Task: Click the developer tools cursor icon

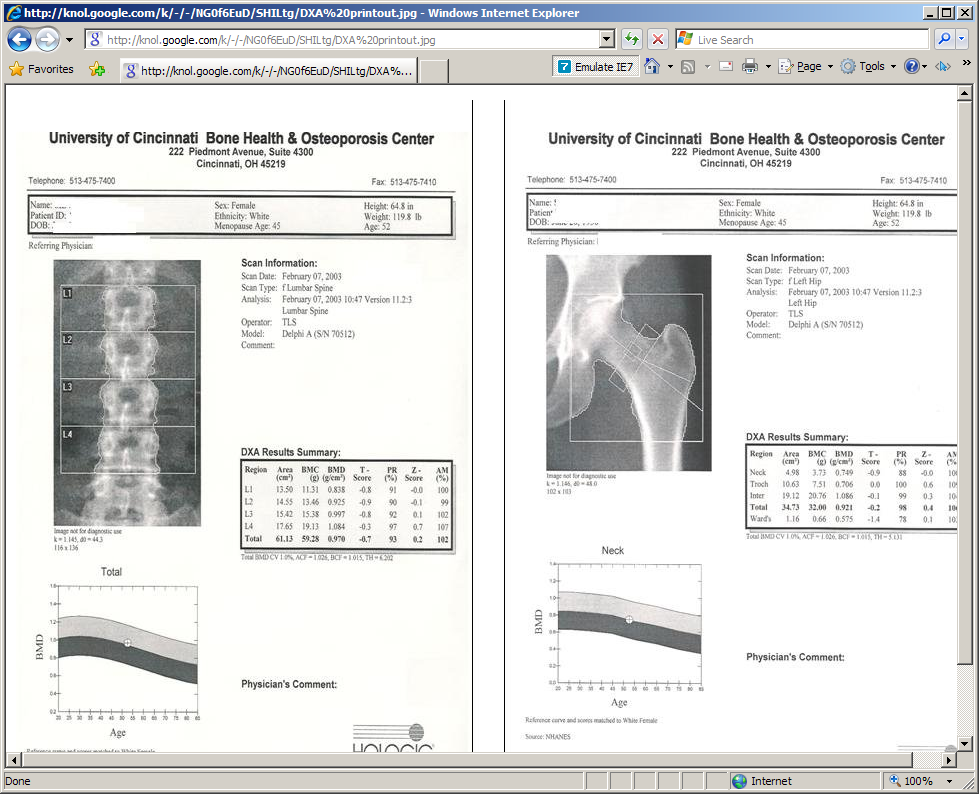Action: coord(943,66)
